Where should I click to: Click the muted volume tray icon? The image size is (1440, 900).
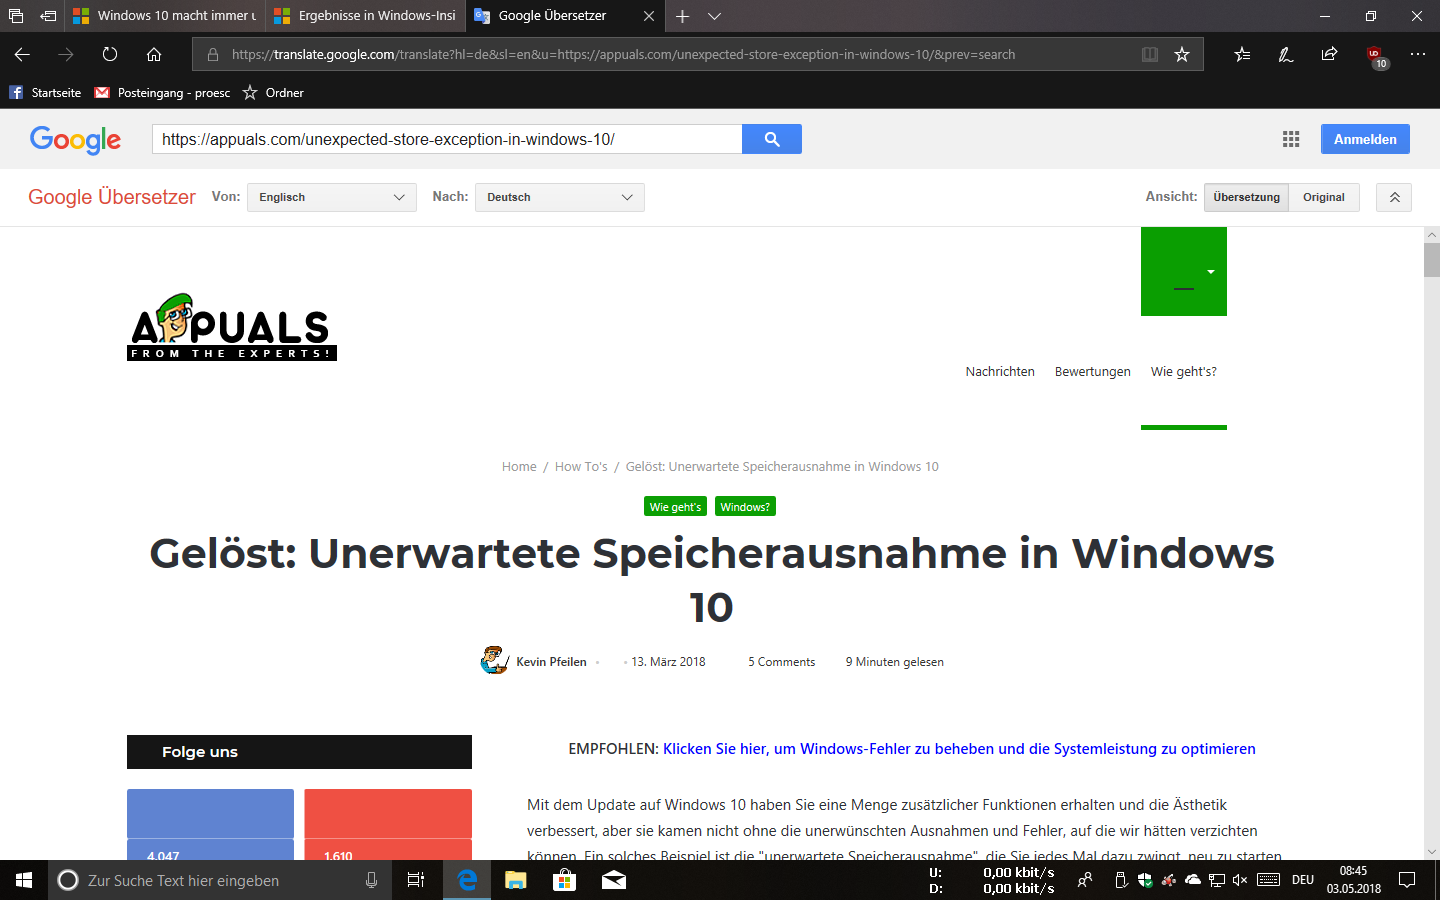click(1240, 880)
